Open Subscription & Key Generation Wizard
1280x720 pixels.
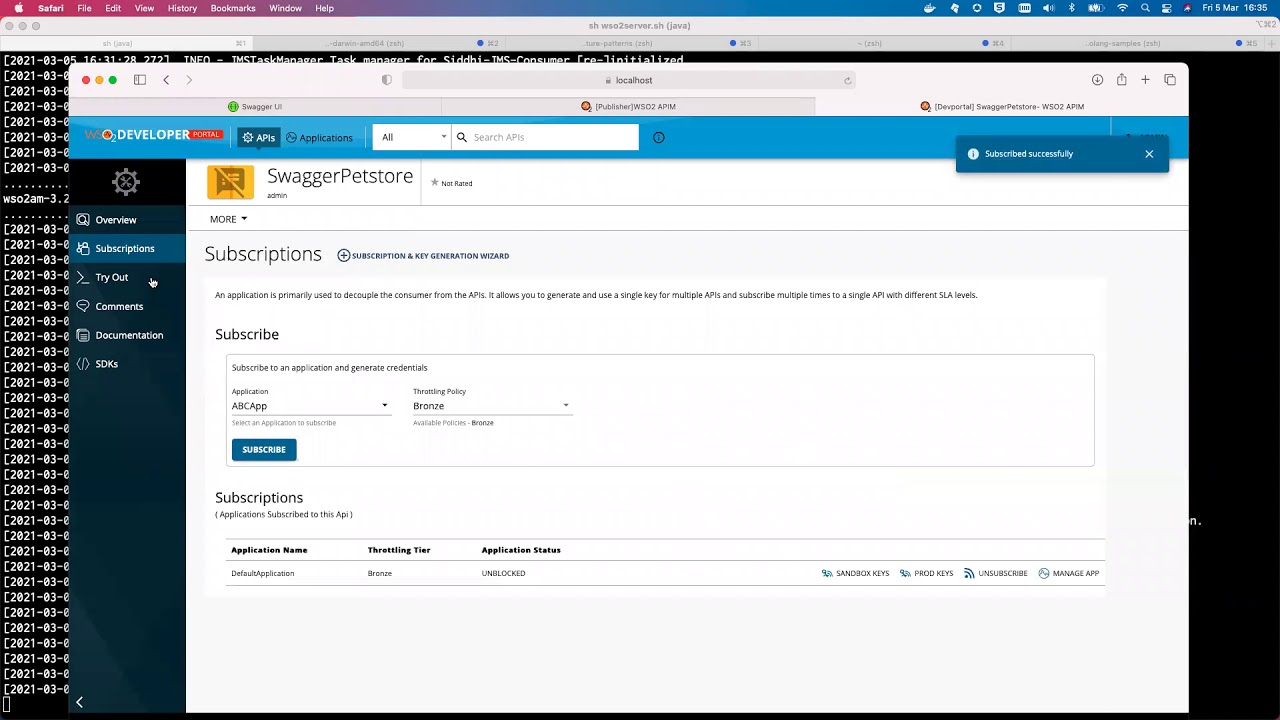tap(423, 256)
